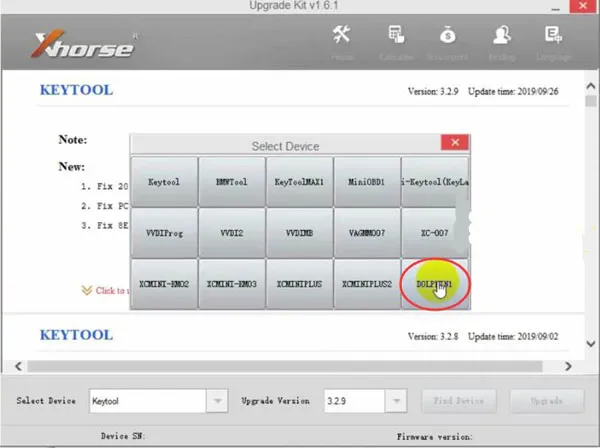Click the 'Firmware version:' label
This screenshot has width=600, height=448.
(x=435, y=437)
